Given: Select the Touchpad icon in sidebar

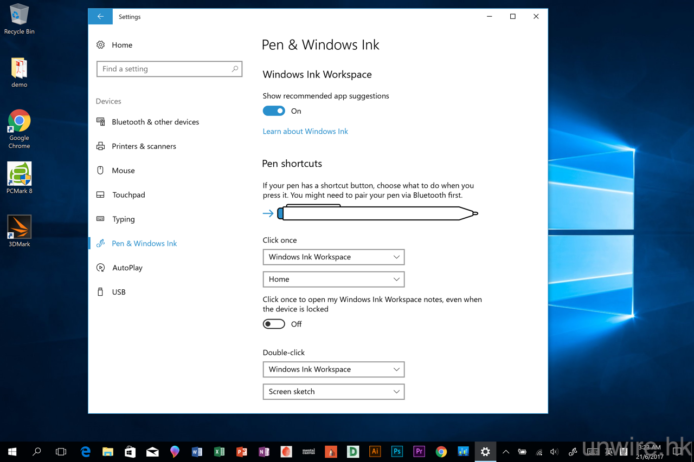Looking at the screenshot, I should click(101, 195).
